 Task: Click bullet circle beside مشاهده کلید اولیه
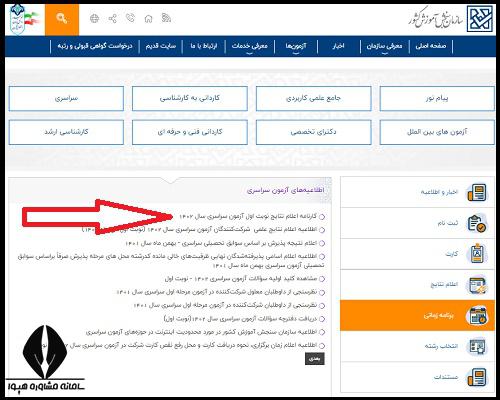[322, 279]
